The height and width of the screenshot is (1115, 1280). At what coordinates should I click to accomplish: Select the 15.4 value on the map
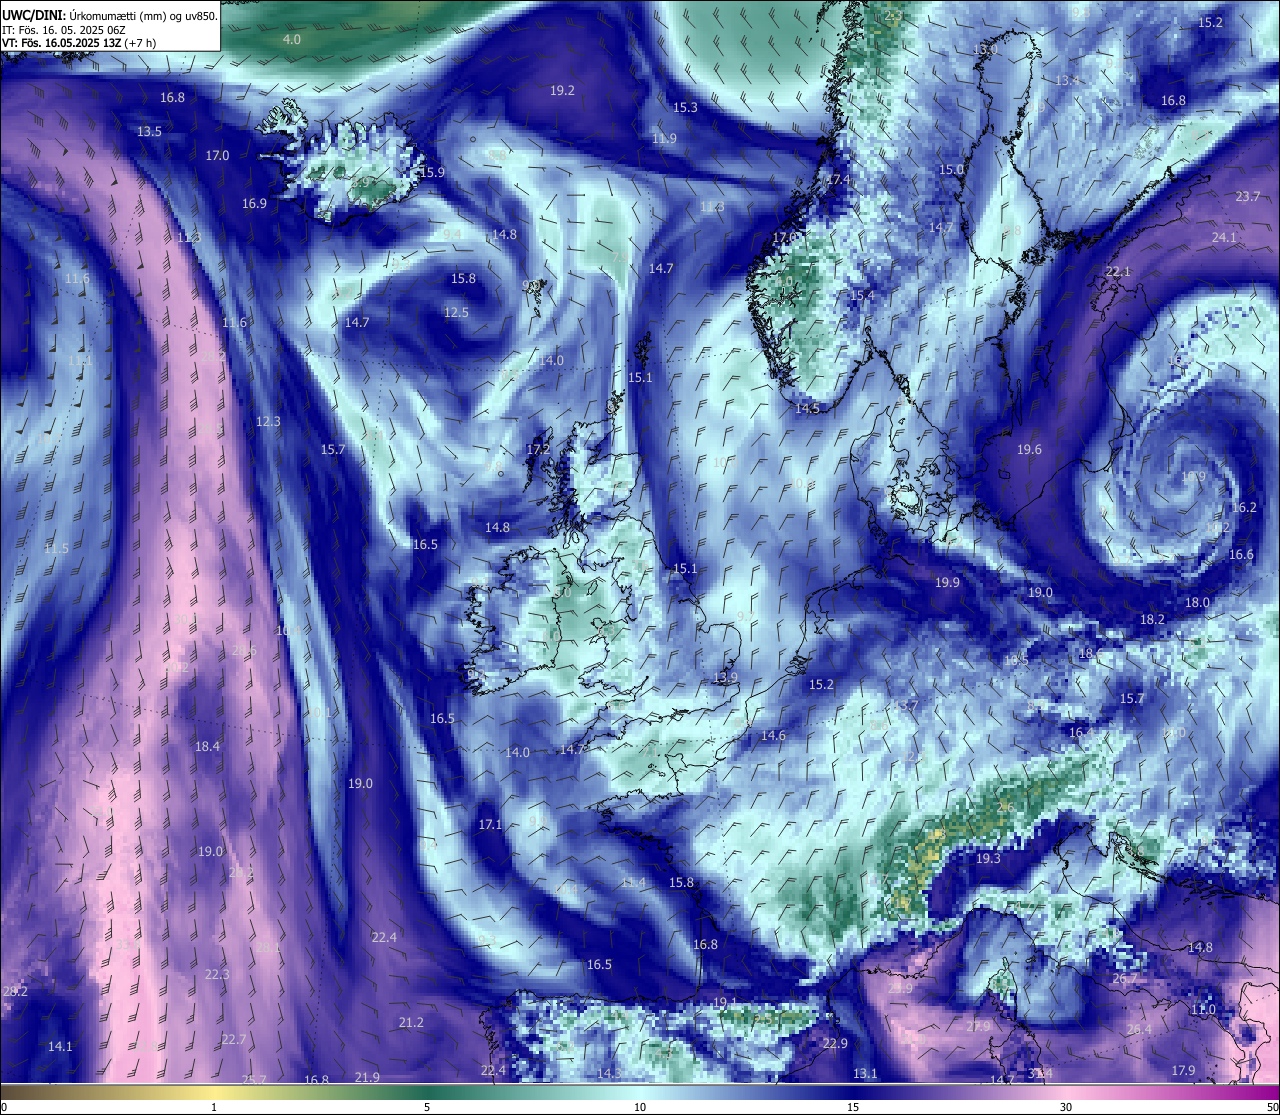click(862, 295)
